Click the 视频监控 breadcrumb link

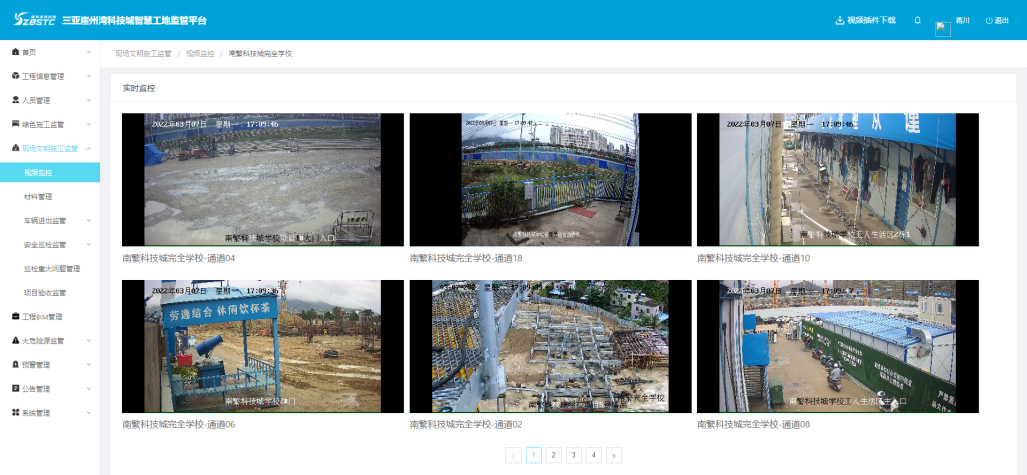pyautogui.click(x=200, y=53)
